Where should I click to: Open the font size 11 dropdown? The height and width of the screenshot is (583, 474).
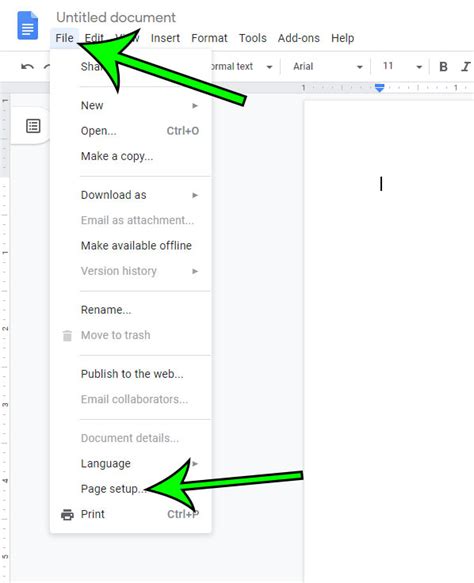click(402, 67)
